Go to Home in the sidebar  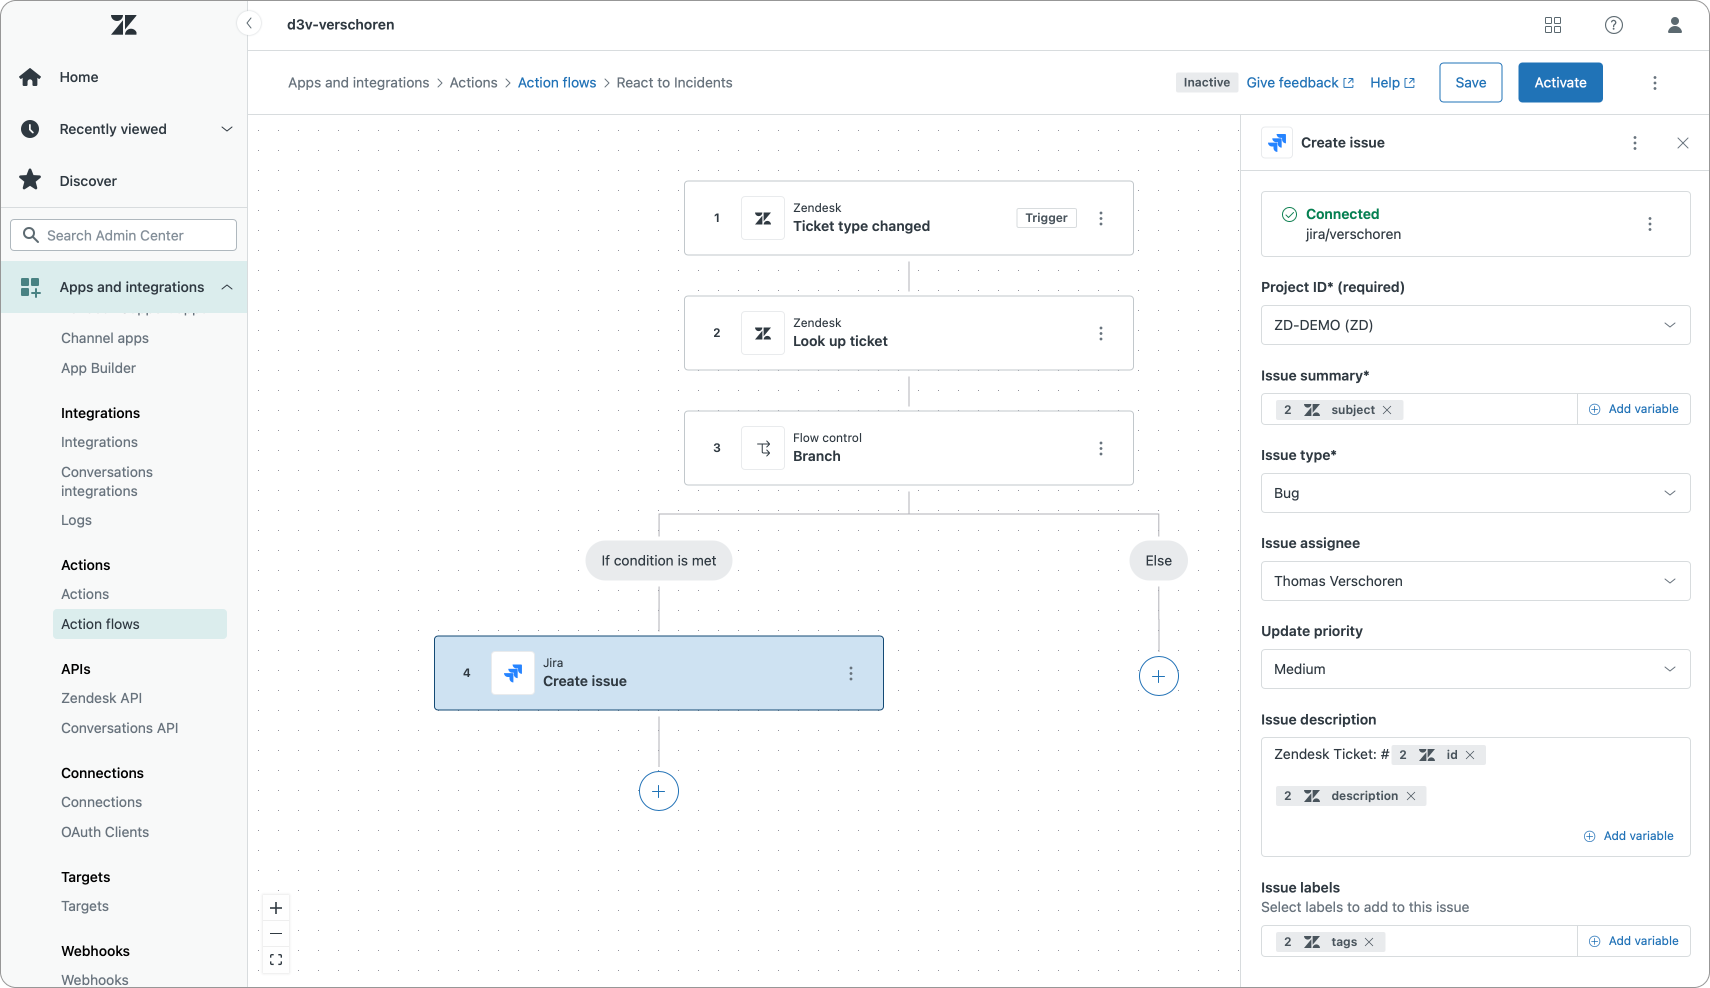pos(79,77)
